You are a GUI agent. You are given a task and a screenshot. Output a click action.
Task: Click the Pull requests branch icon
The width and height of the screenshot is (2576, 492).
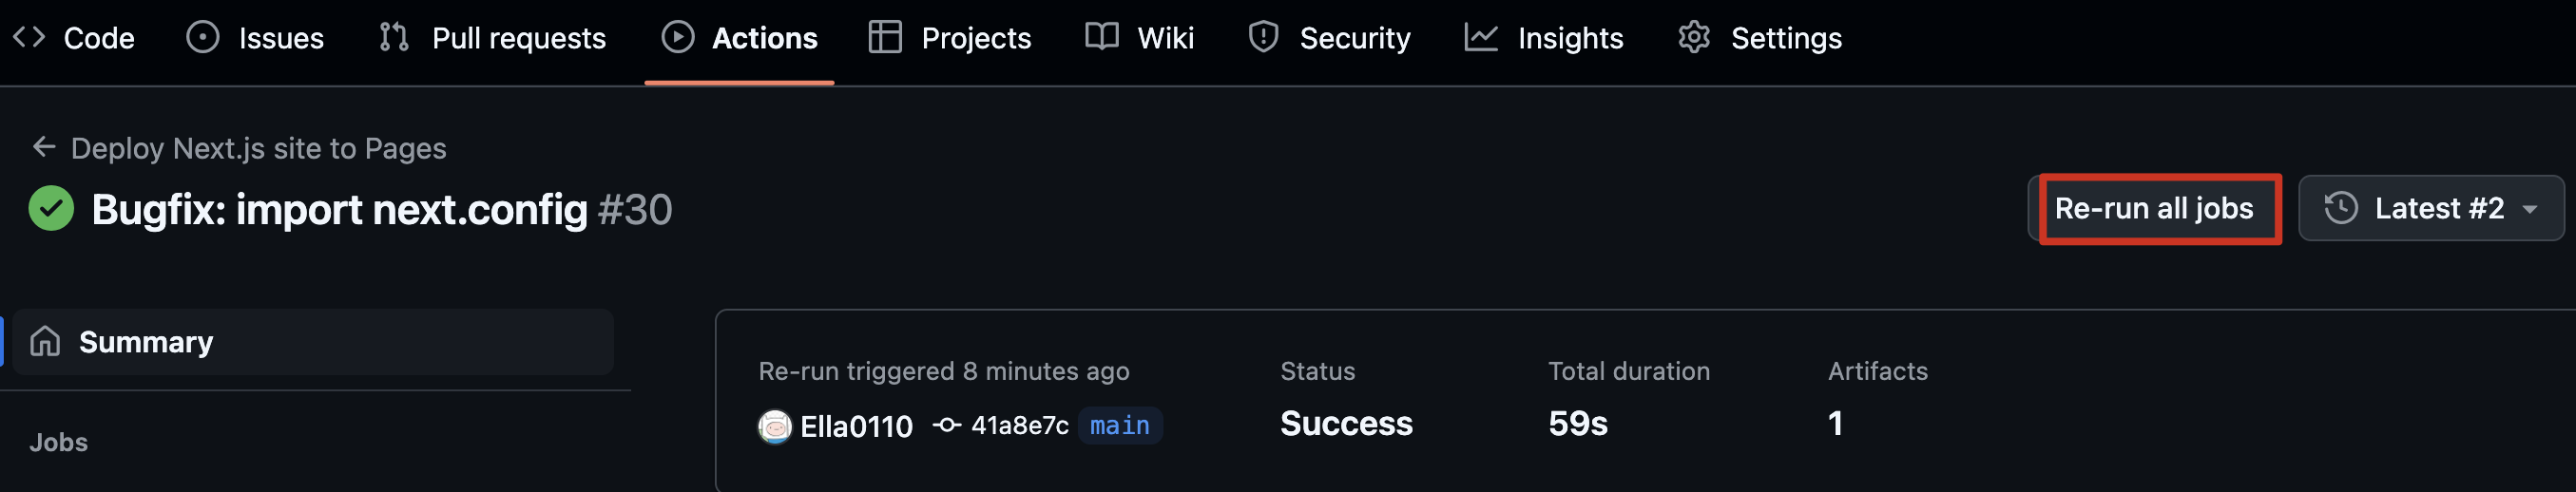(394, 37)
